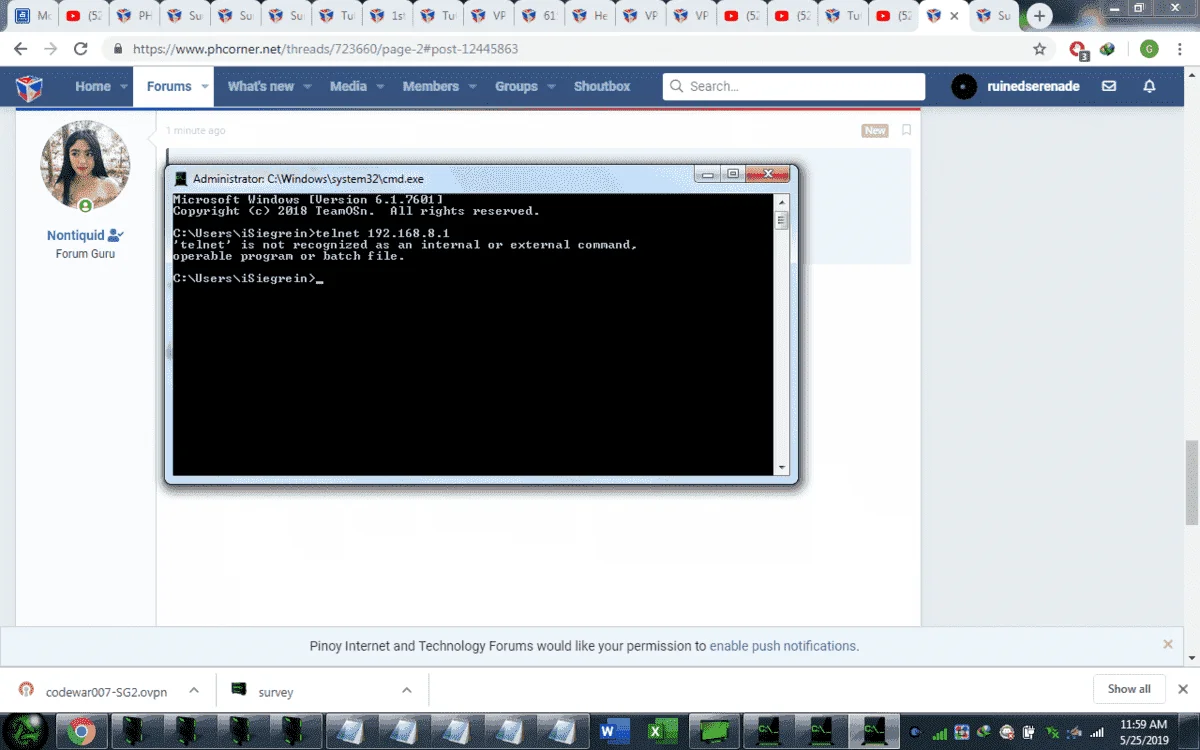Expand the Home menu arrow
Viewport: 1200px width, 750px height.
click(125, 87)
